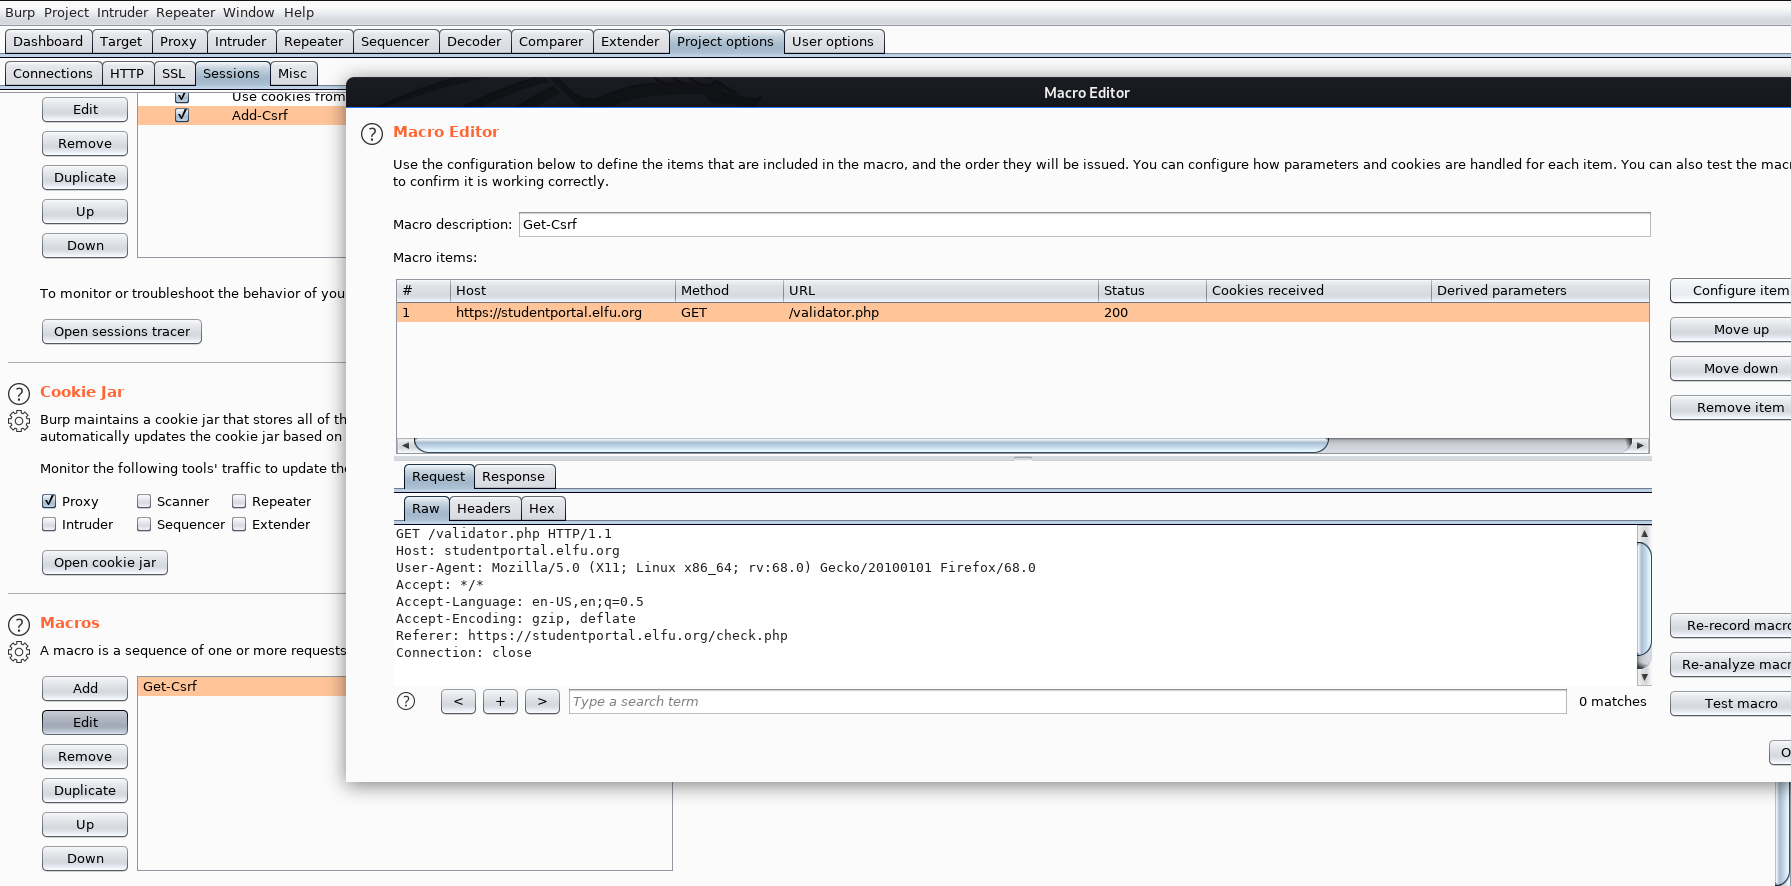Image resolution: width=1791 pixels, height=886 pixels.
Task: Click the + search options button
Action: pos(500,702)
